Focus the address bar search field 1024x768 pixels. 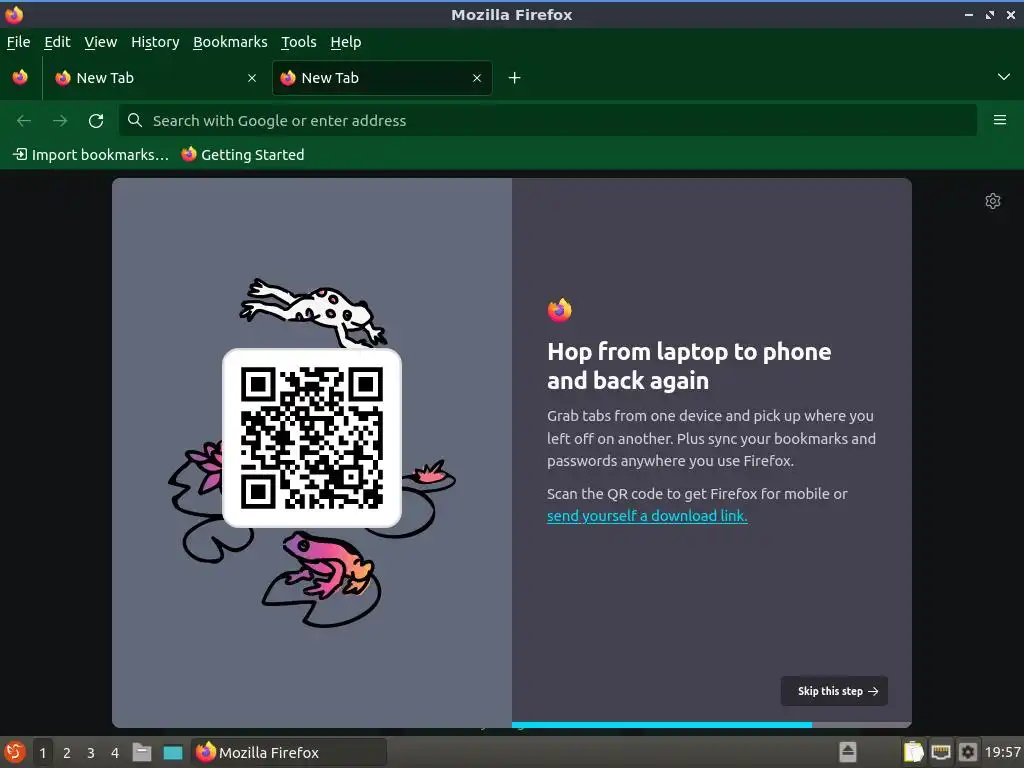tap(547, 121)
